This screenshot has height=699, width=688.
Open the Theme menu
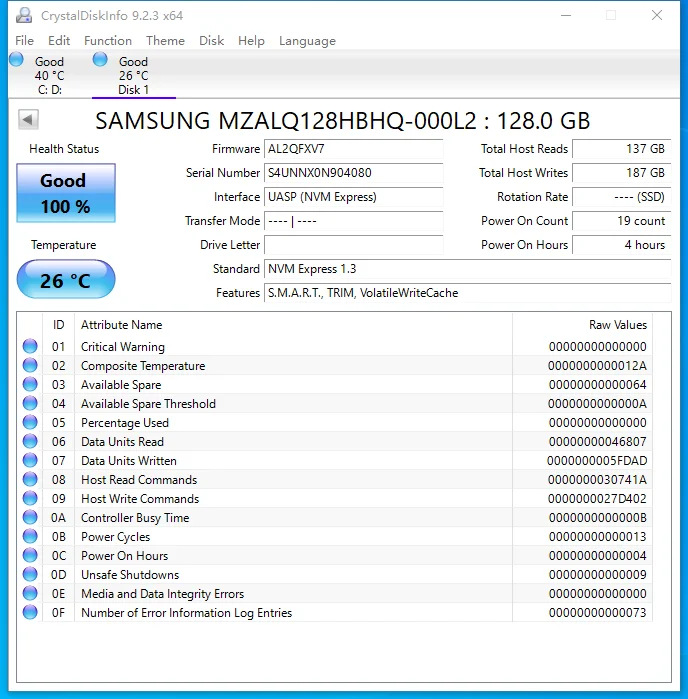coord(165,41)
